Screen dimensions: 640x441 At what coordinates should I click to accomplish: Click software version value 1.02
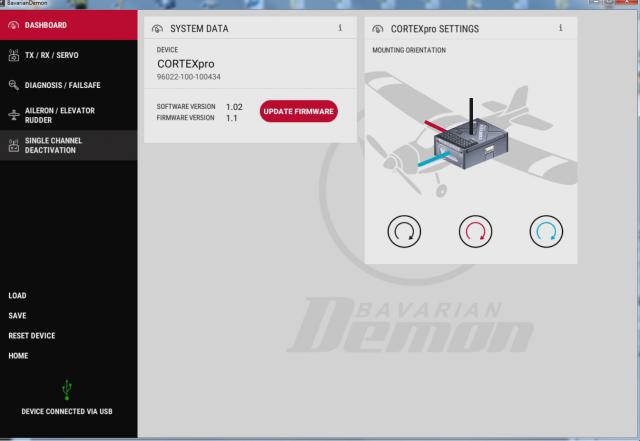pyautogui.click(x=234, y=107)
